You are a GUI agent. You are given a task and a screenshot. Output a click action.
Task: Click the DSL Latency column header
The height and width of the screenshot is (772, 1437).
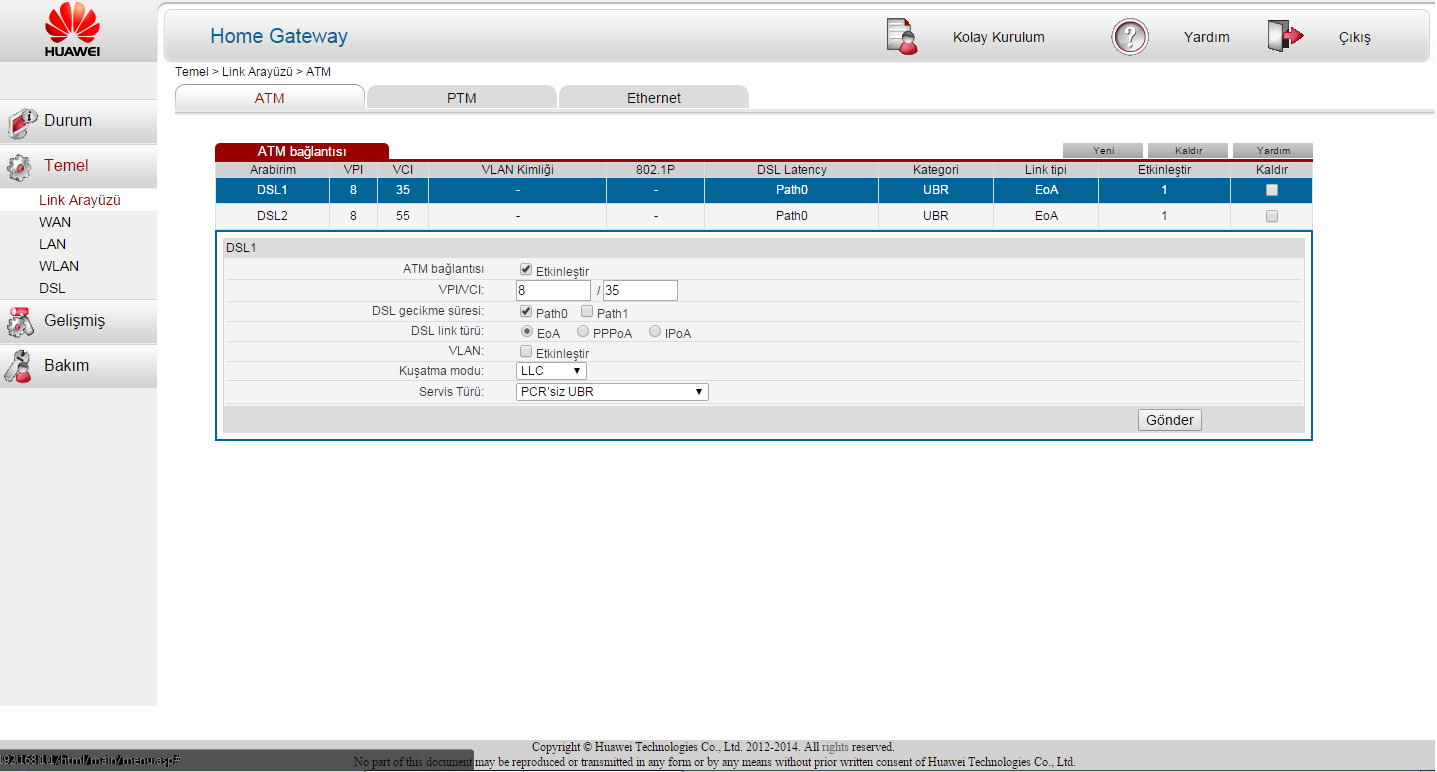(792, 170)
